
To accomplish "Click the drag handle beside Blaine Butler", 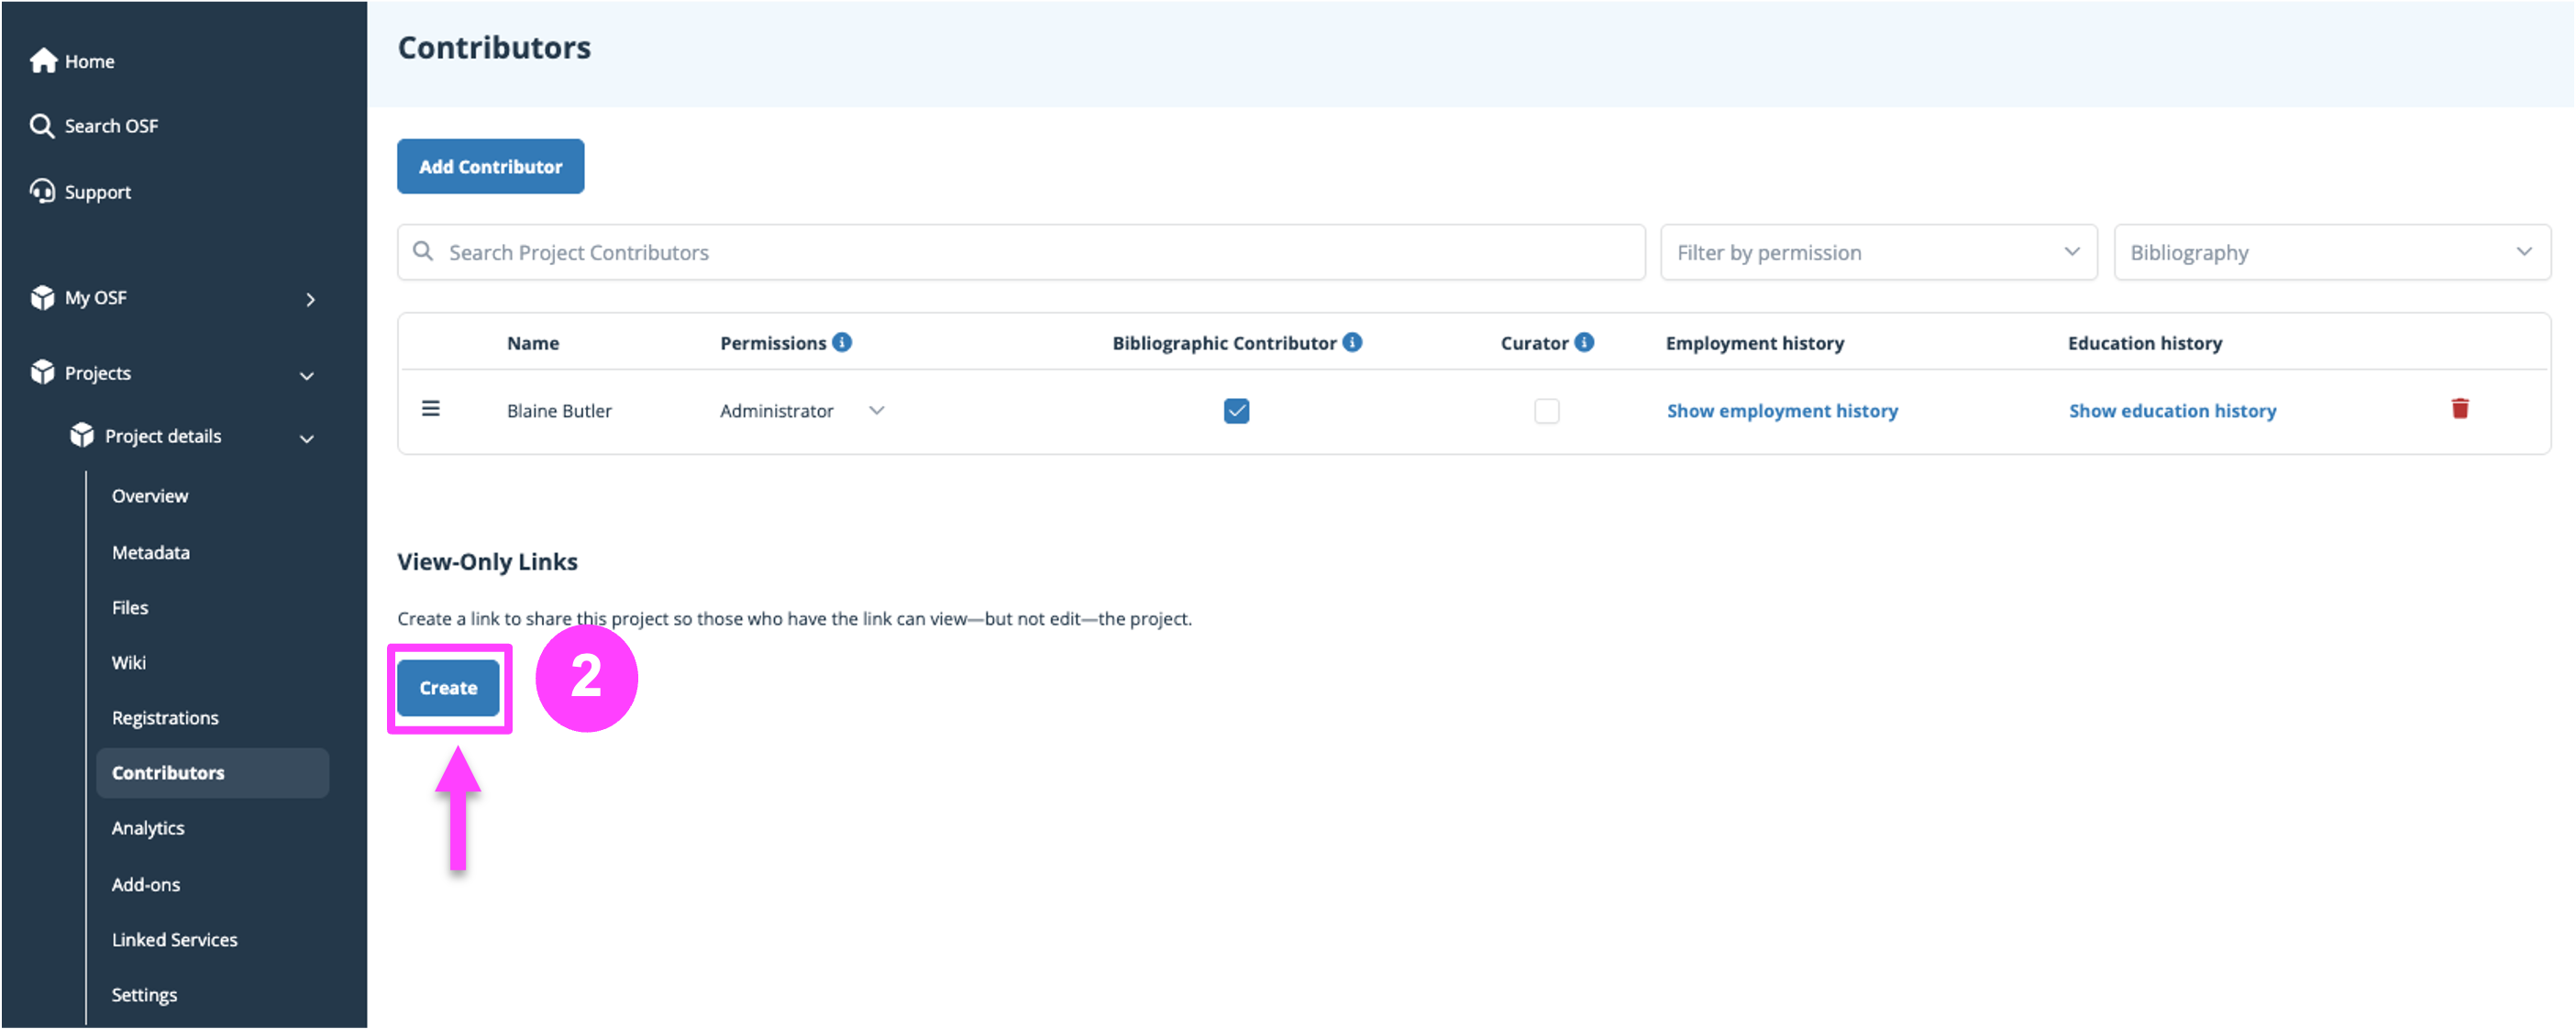I will coord(431,409).
